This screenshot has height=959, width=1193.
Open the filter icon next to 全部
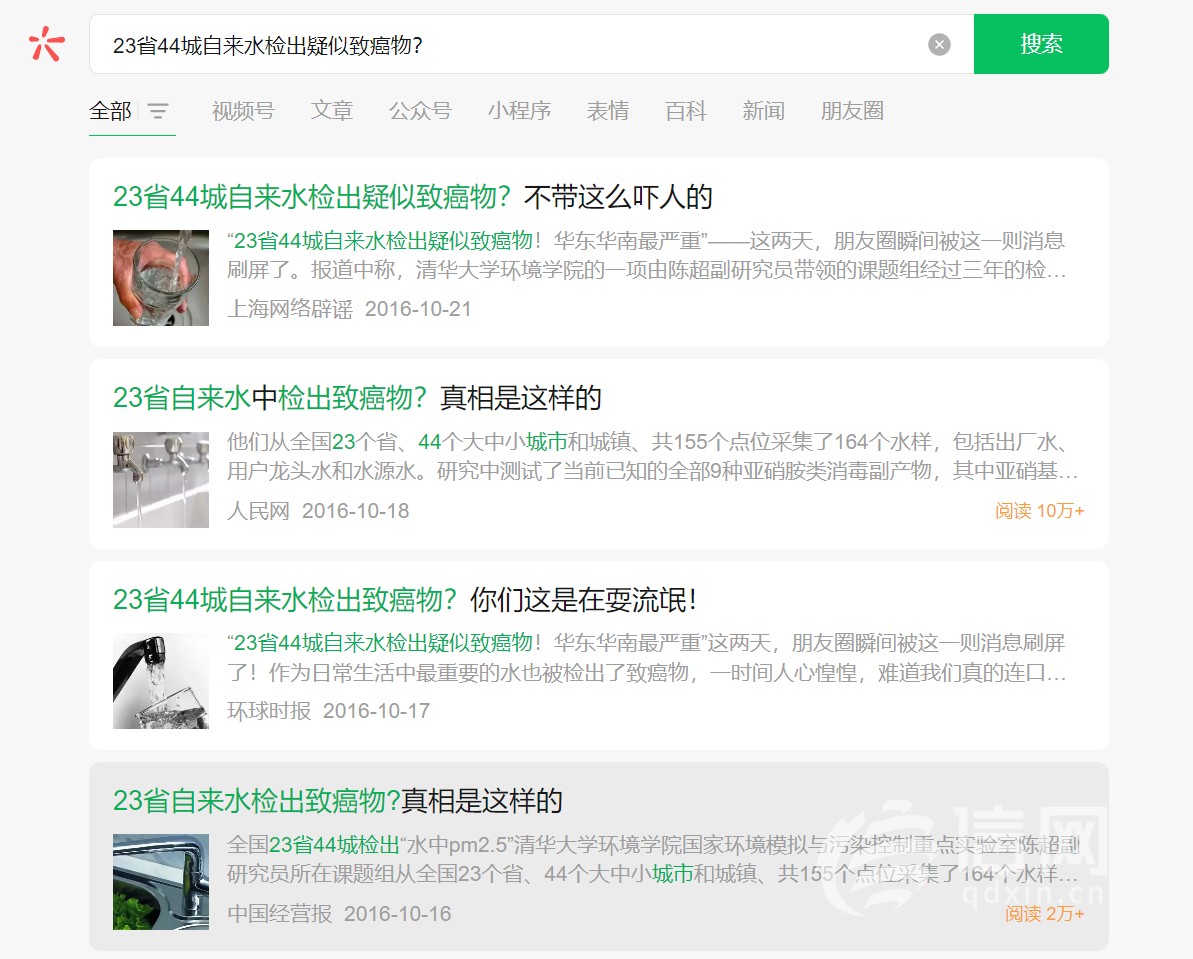[158, 111]
